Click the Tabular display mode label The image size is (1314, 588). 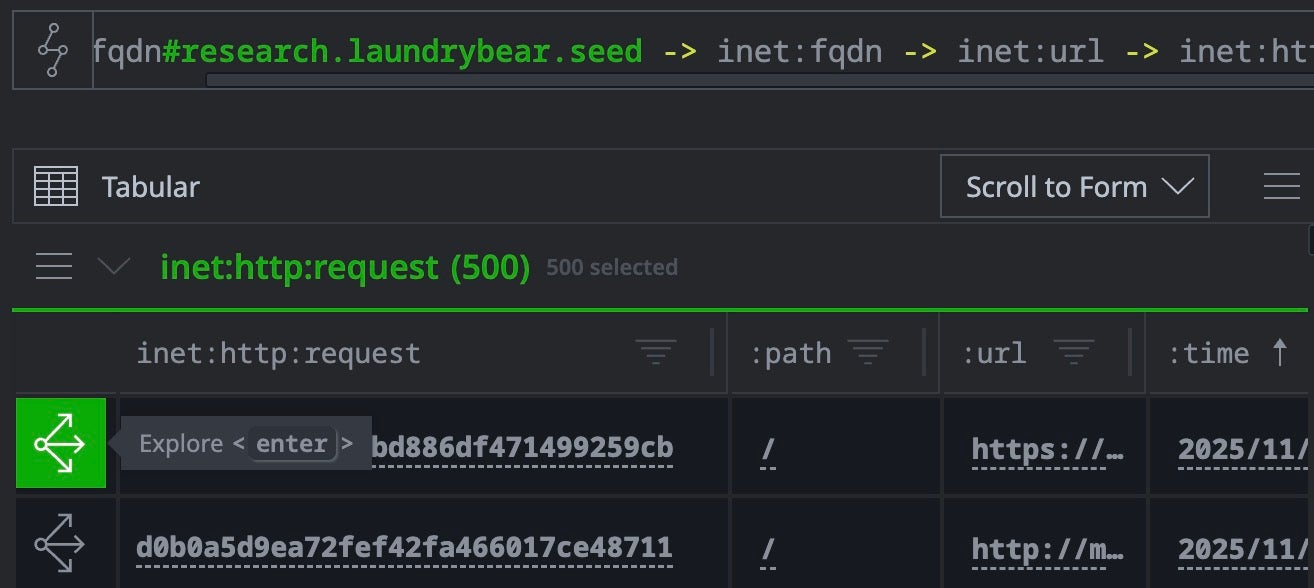(x=150, y=187)
